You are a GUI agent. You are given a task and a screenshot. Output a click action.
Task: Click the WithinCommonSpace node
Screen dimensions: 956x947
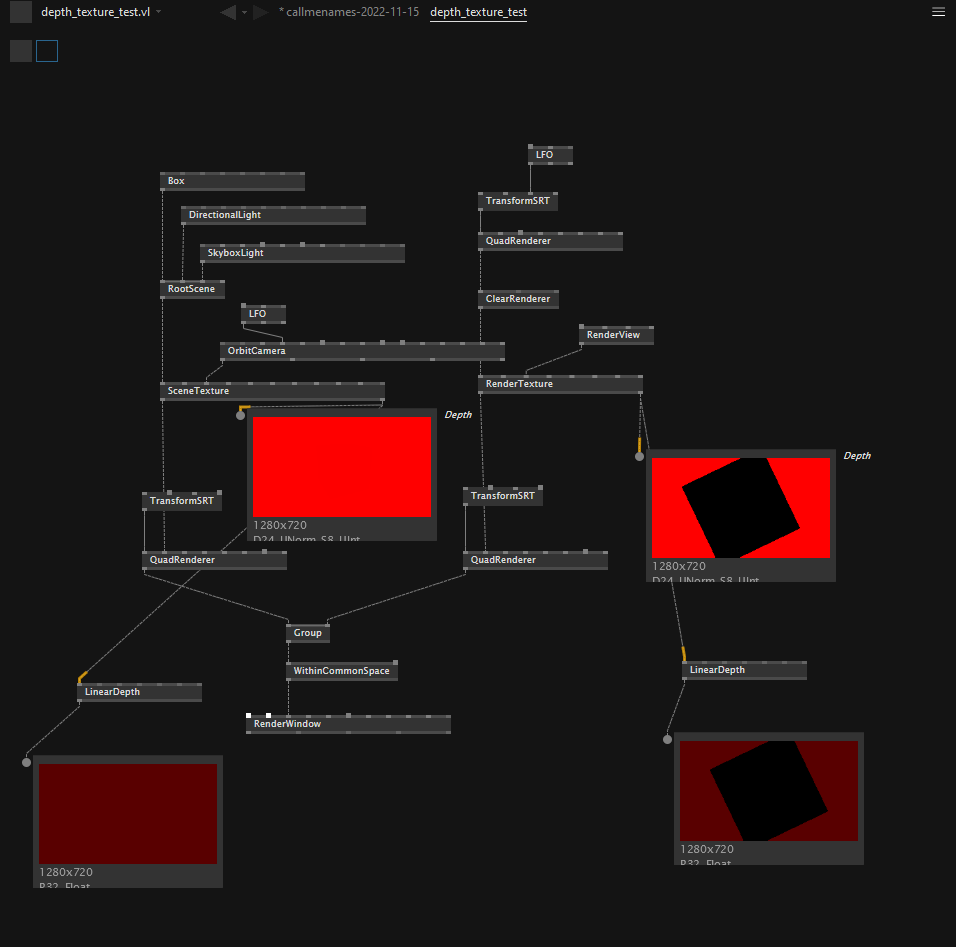(341, 671)
